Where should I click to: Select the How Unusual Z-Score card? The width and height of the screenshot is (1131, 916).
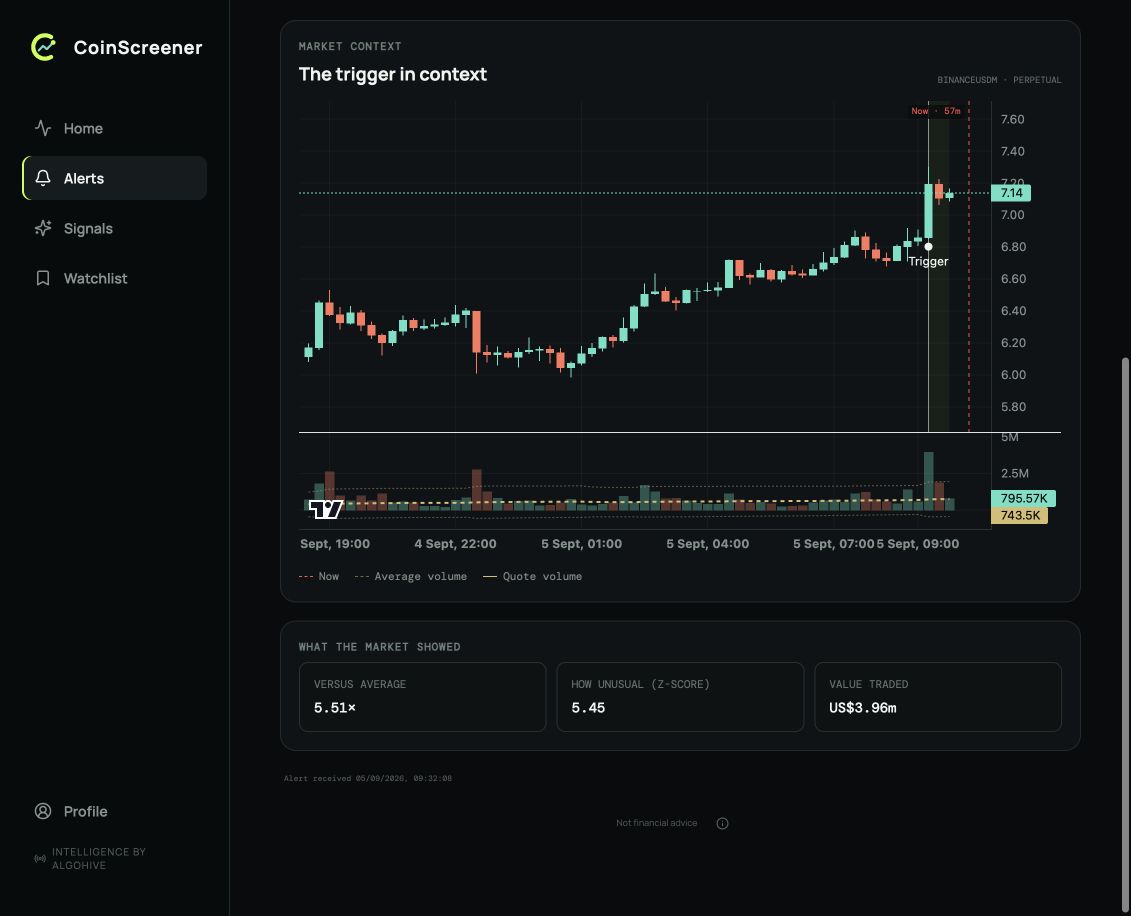point(680,697)
